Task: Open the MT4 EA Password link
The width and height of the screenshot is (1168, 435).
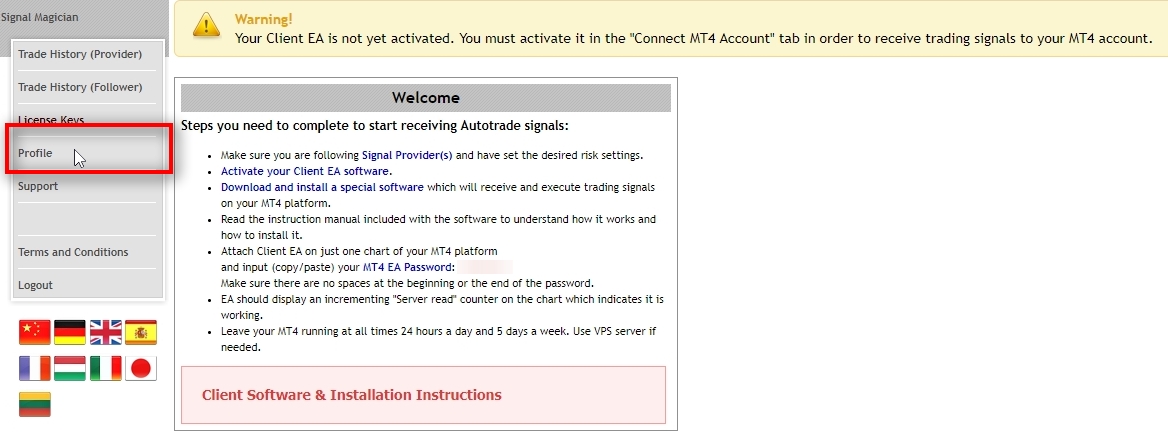Action: pos(407,267)
